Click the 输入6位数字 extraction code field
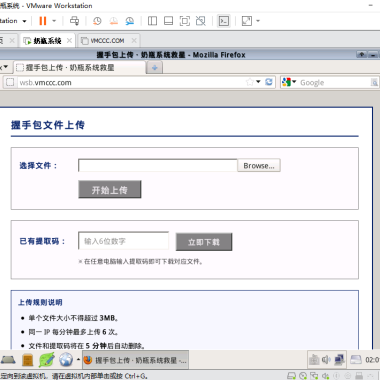380x380 pixels. [123, 241]
